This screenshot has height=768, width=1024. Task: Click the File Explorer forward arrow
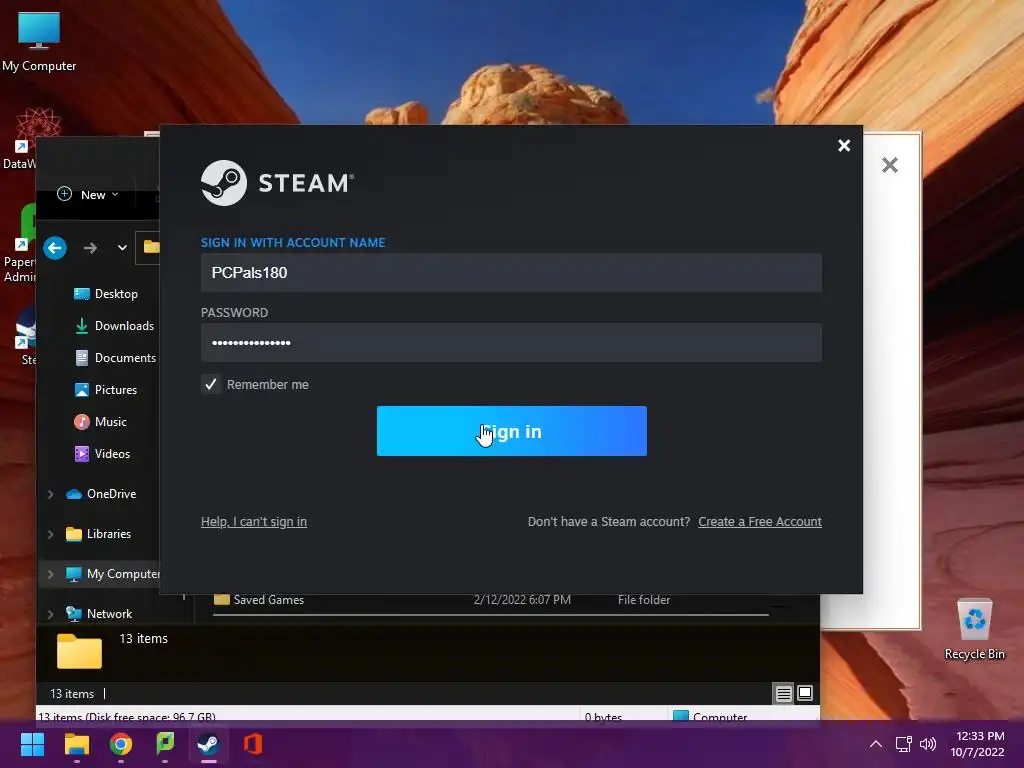point(90,248)
